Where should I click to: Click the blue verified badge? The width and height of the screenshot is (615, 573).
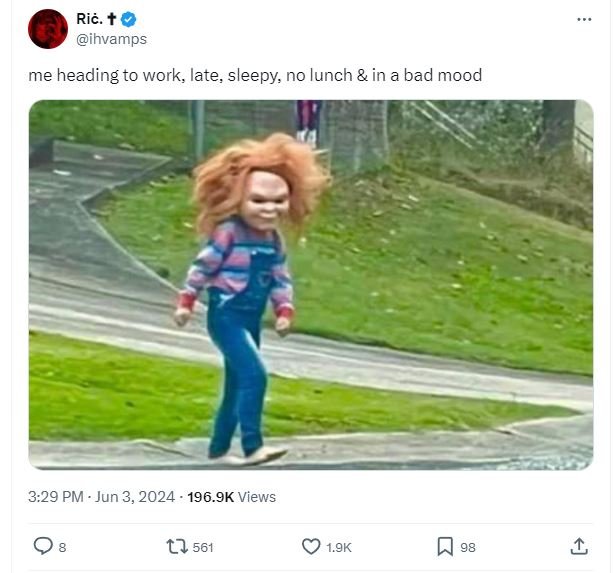129,19
